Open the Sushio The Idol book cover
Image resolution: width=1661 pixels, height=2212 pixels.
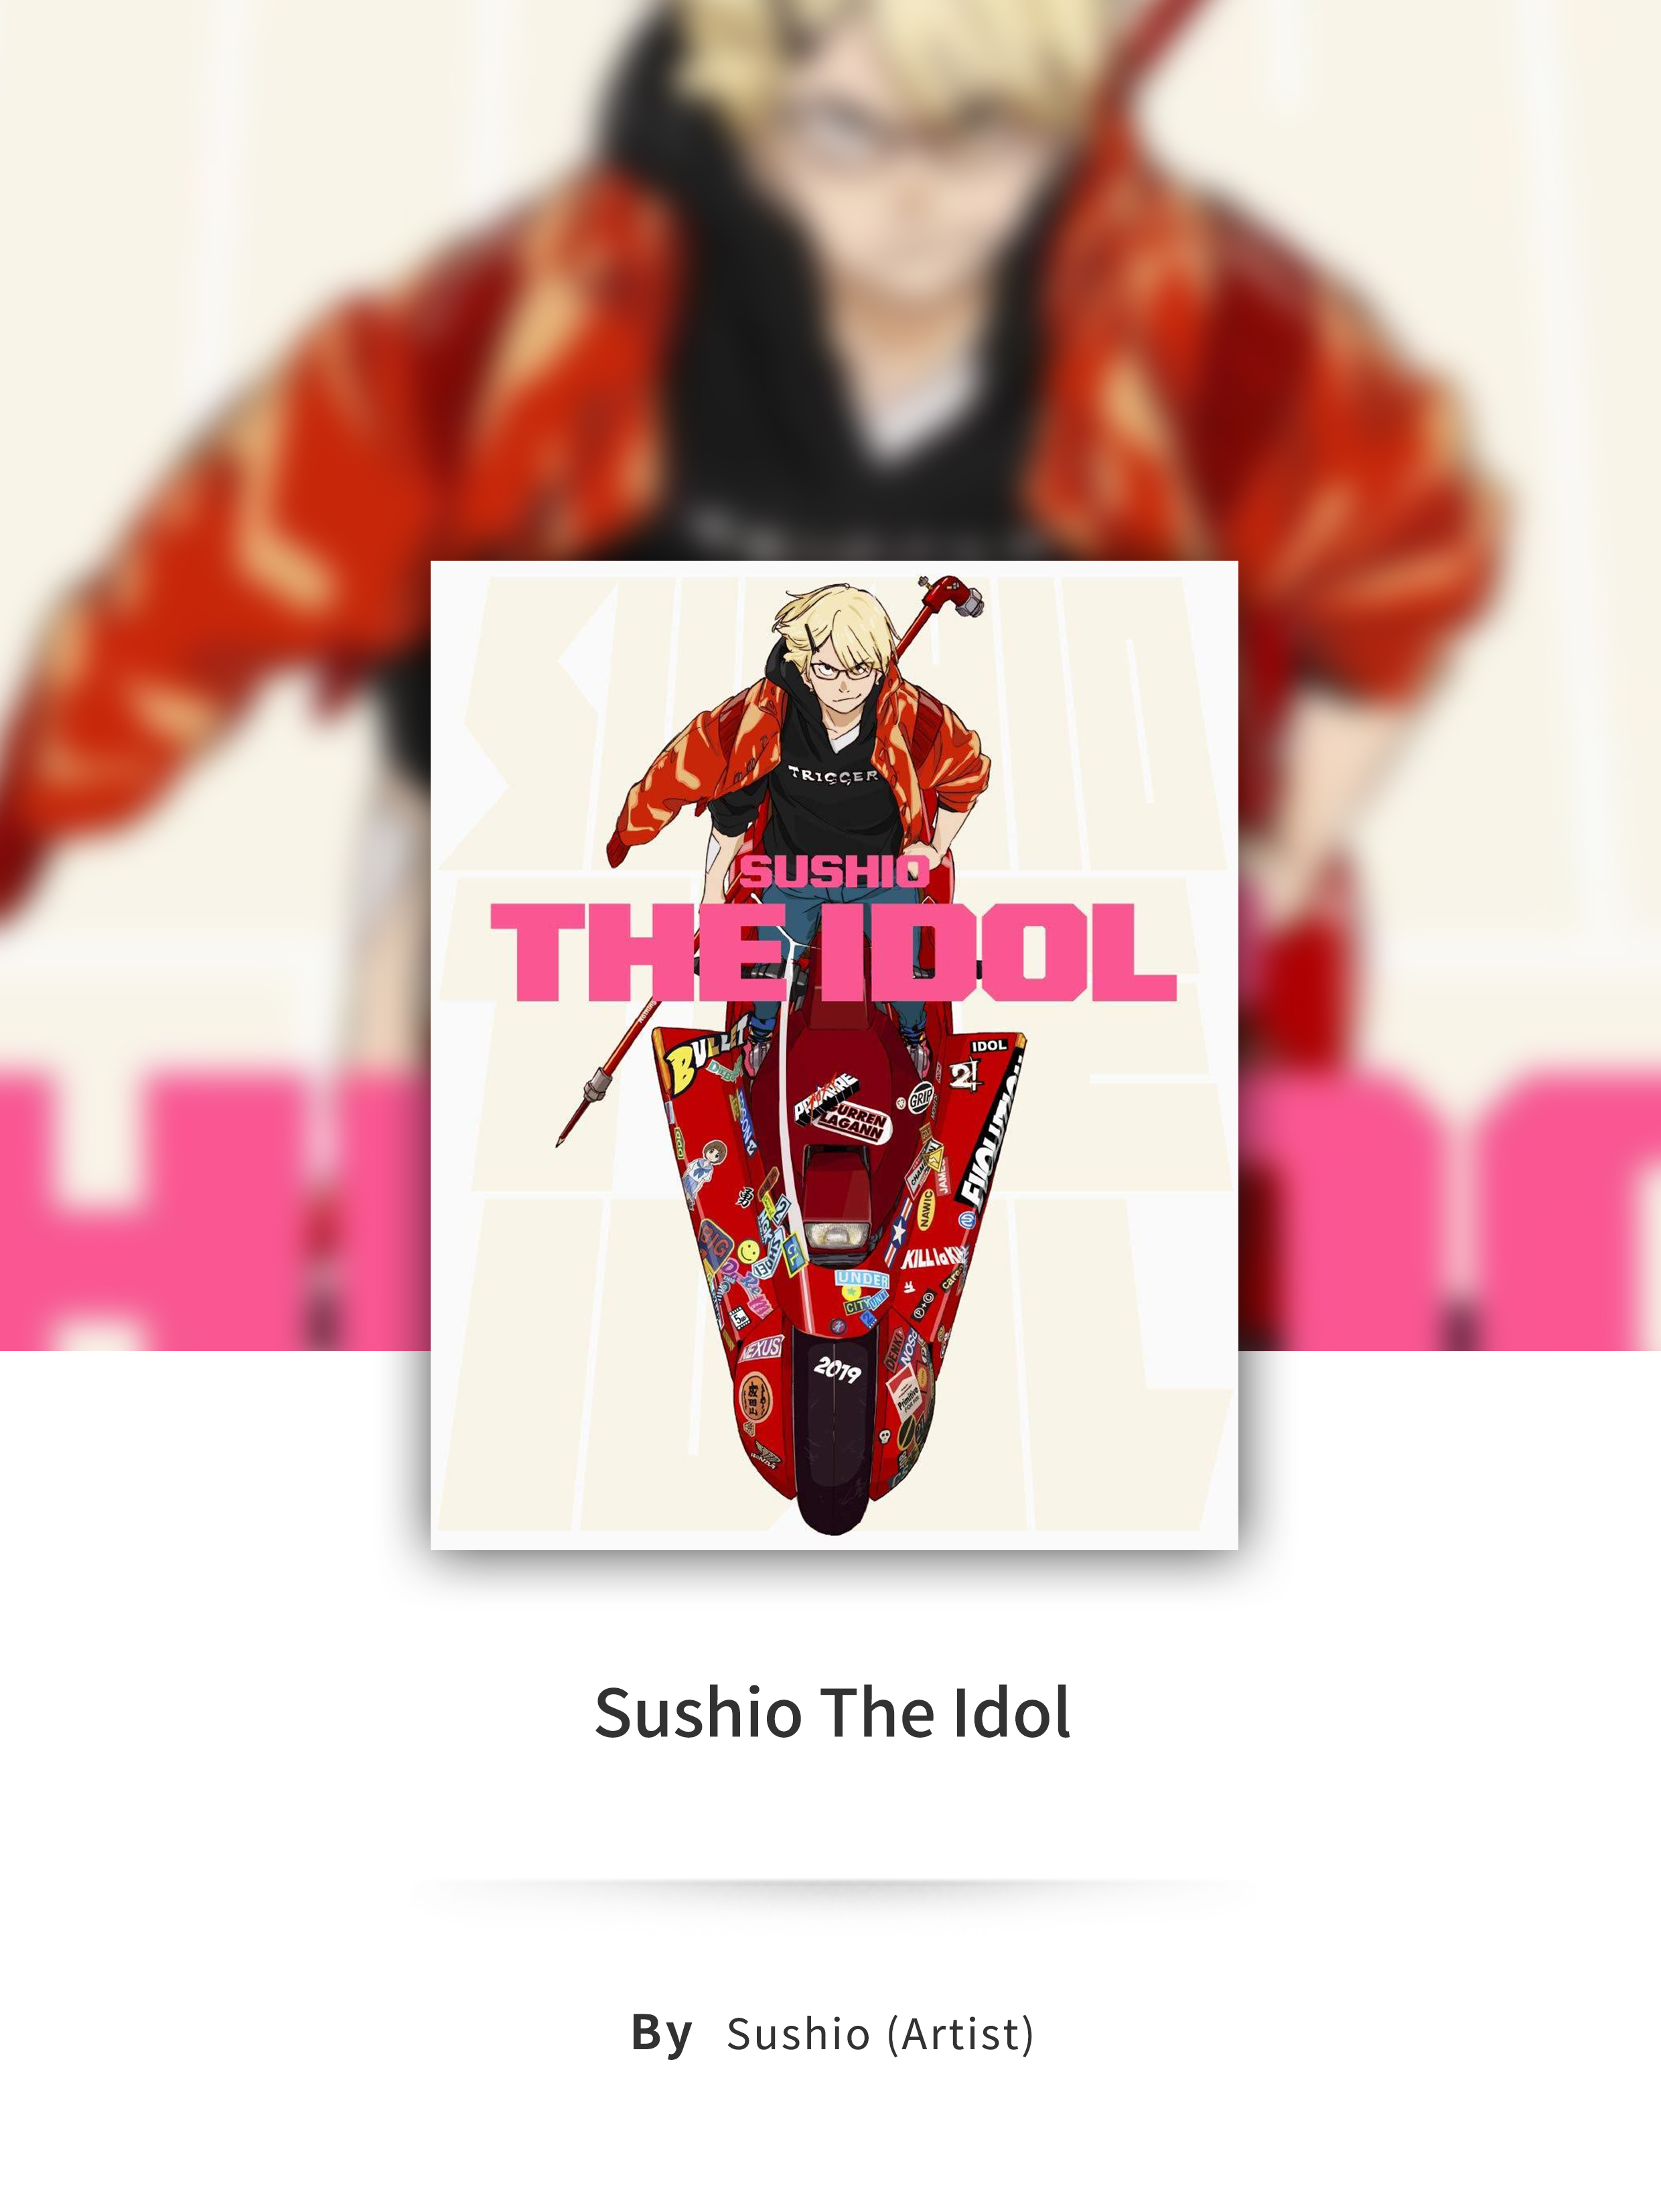[834, 1055]
